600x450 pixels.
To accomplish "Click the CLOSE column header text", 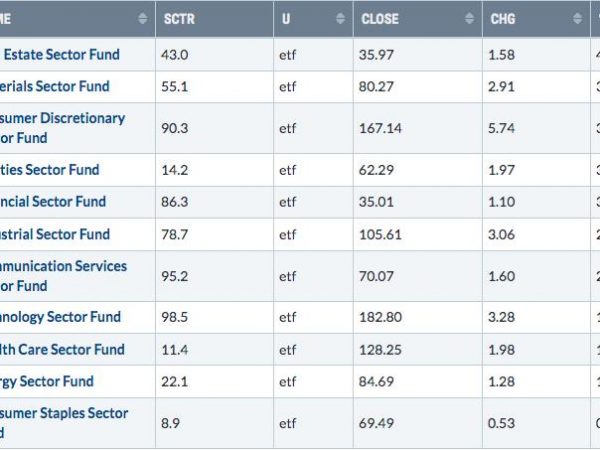I will [380, 19].
